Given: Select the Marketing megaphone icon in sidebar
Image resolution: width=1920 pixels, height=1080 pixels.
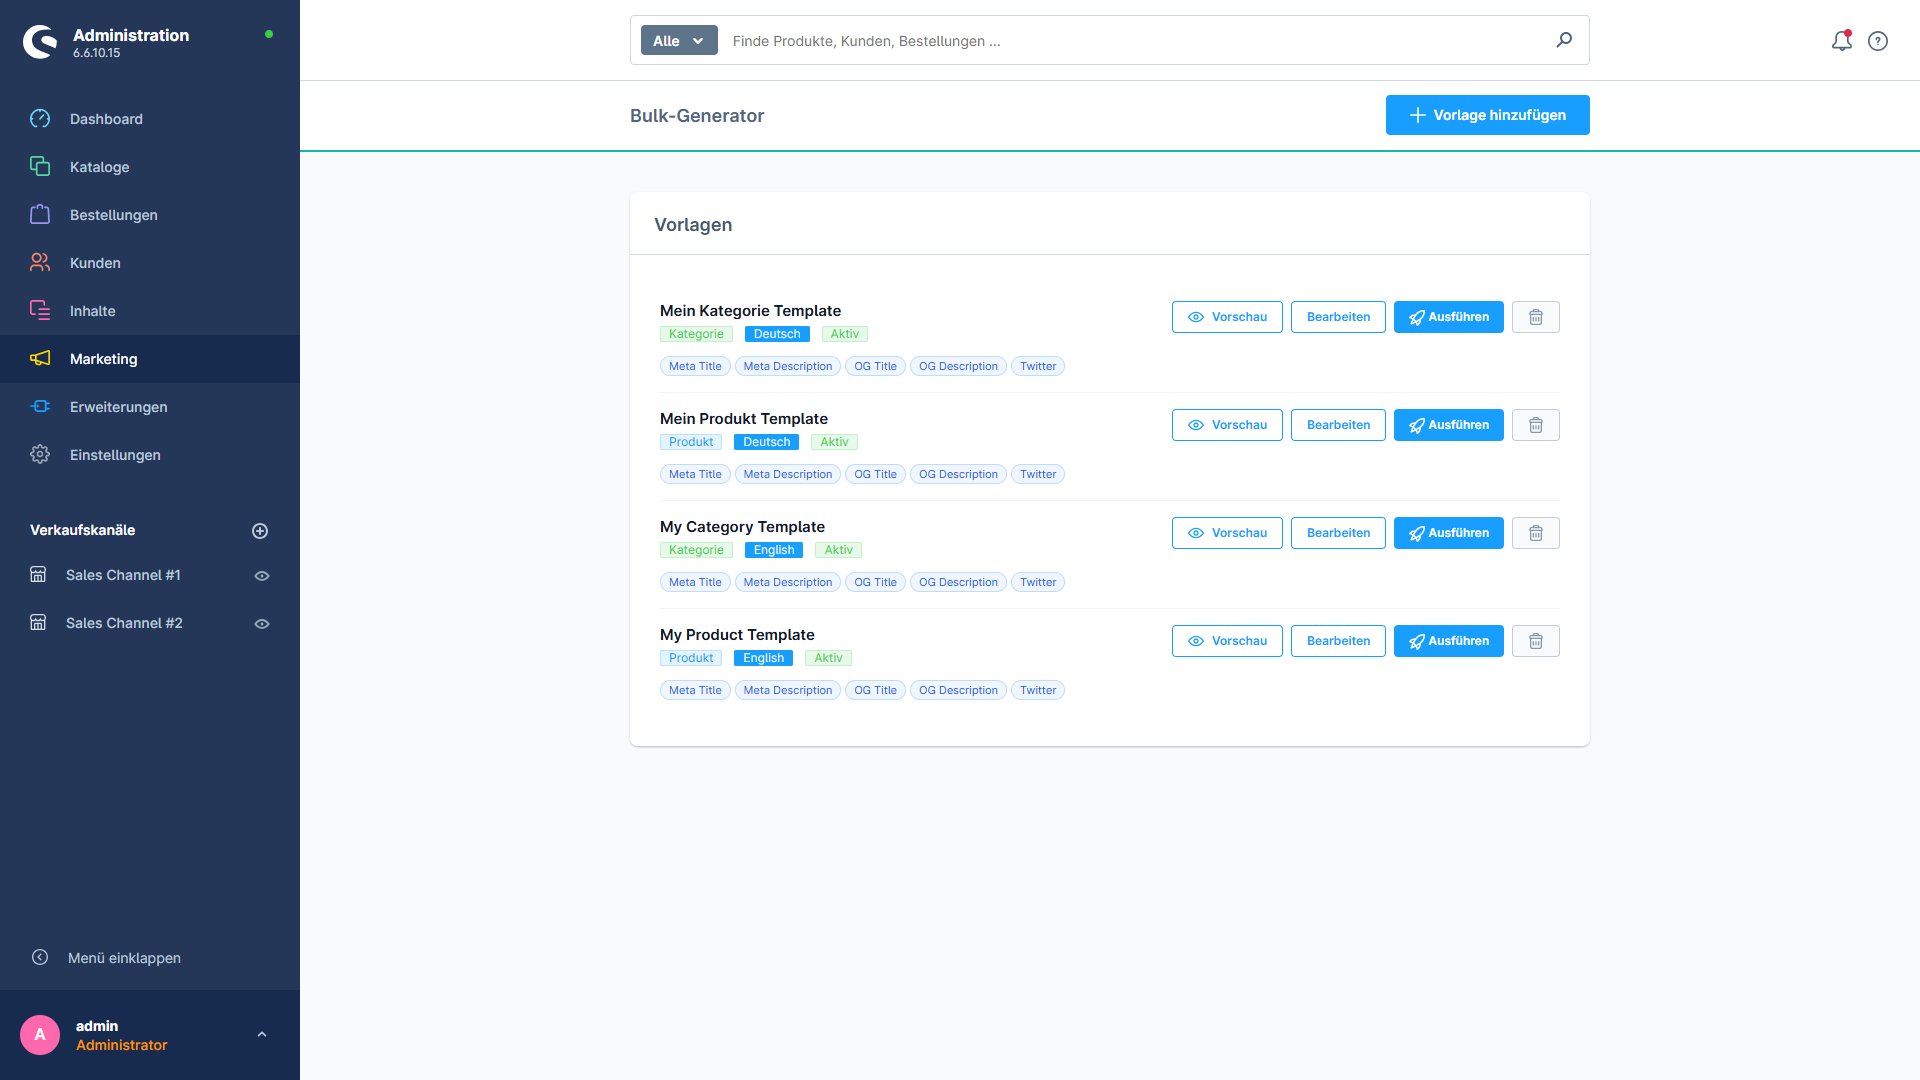Looking at the screenshot, I should 40,358.
